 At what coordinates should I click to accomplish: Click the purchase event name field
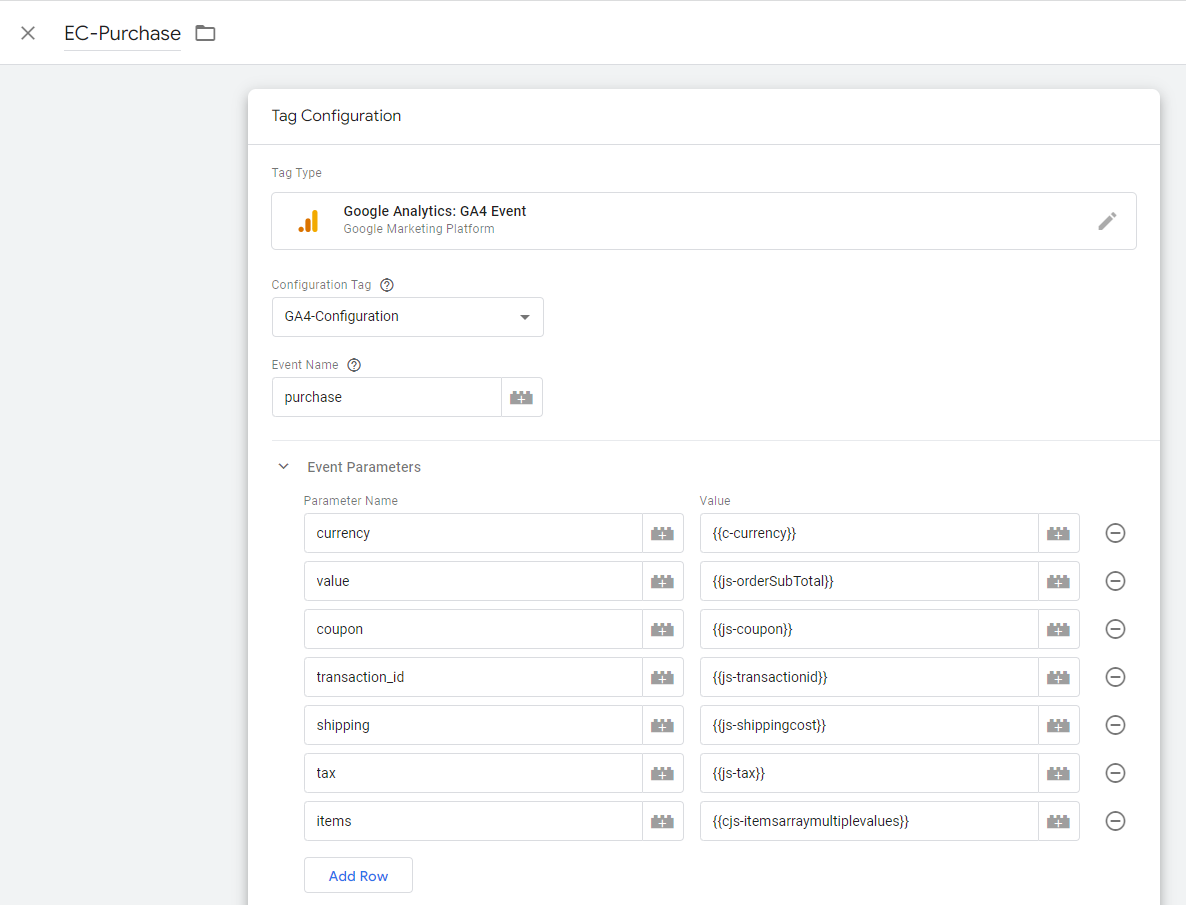click(386, 397)
